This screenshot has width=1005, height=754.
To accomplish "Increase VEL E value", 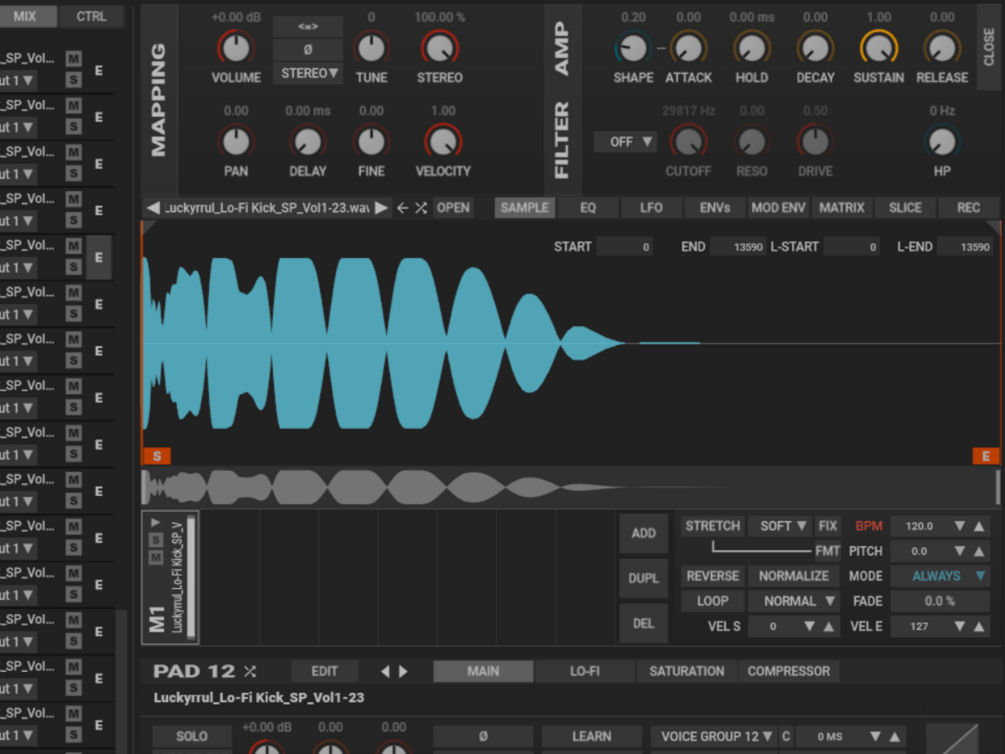I will click(979, 626).
